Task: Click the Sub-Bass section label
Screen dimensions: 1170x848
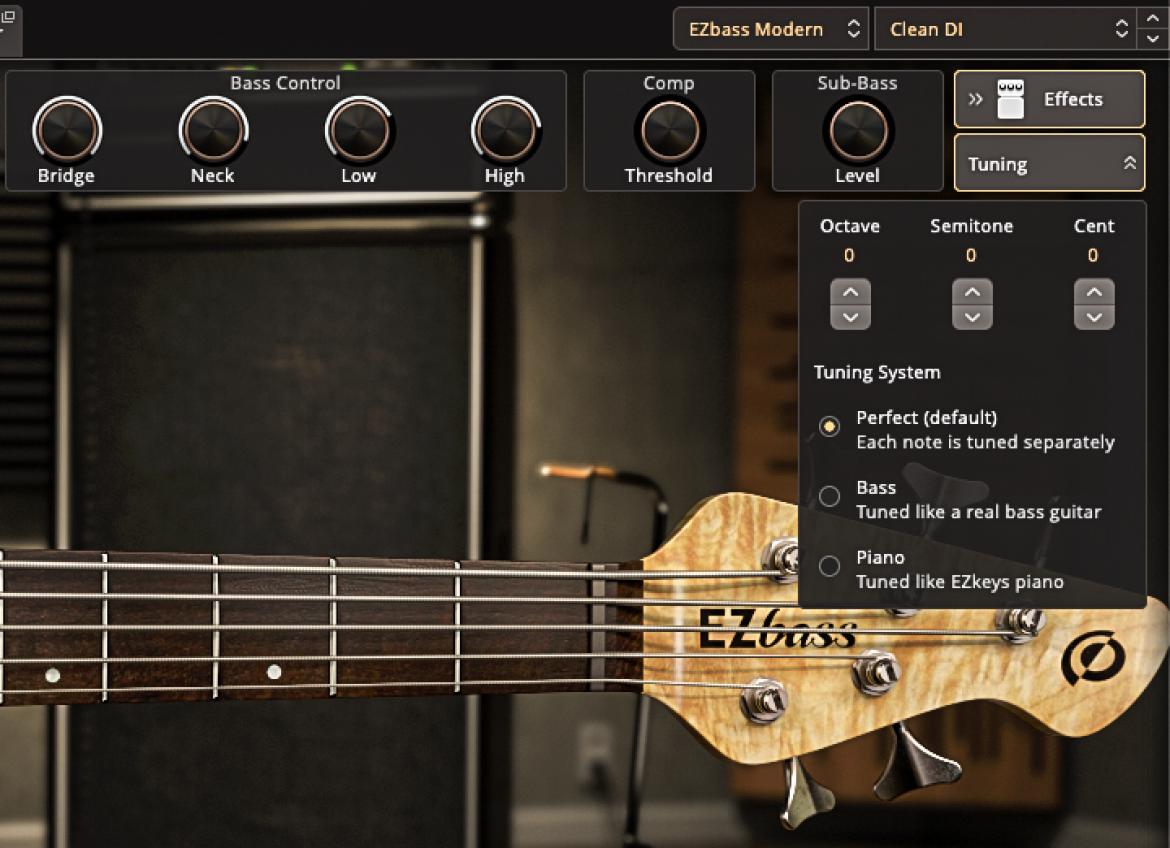Action: [x=857, y=83]
